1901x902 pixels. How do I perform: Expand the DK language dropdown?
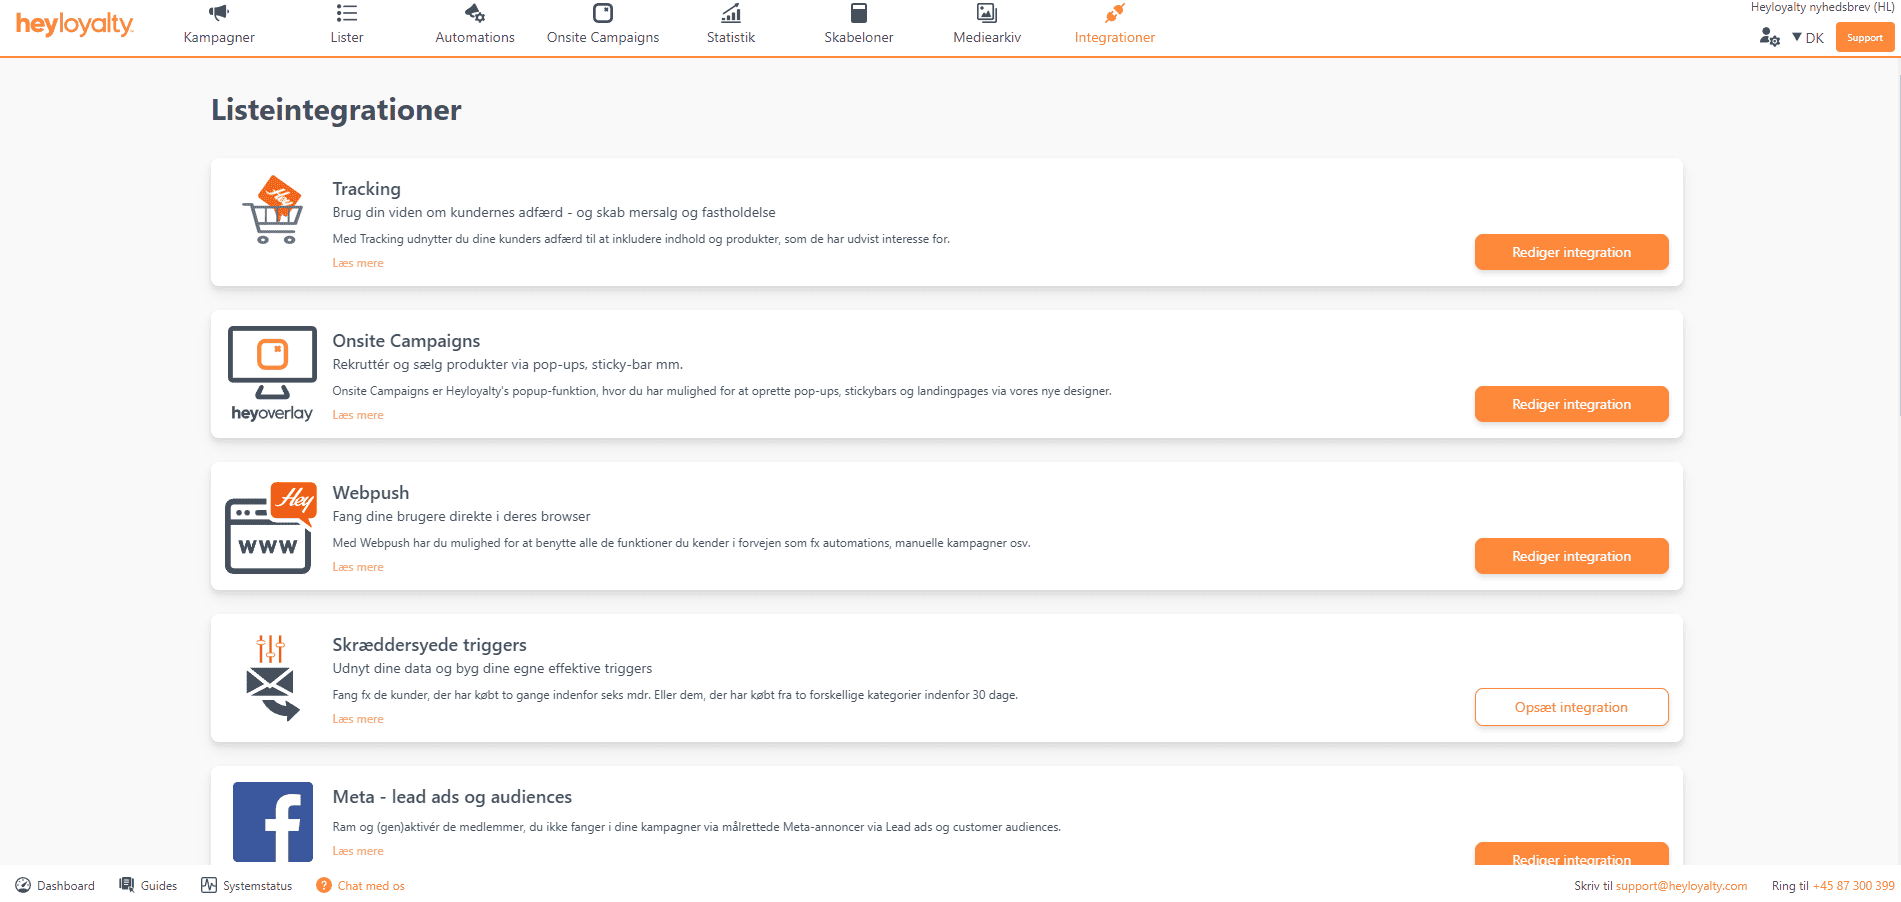(1808, 38)
